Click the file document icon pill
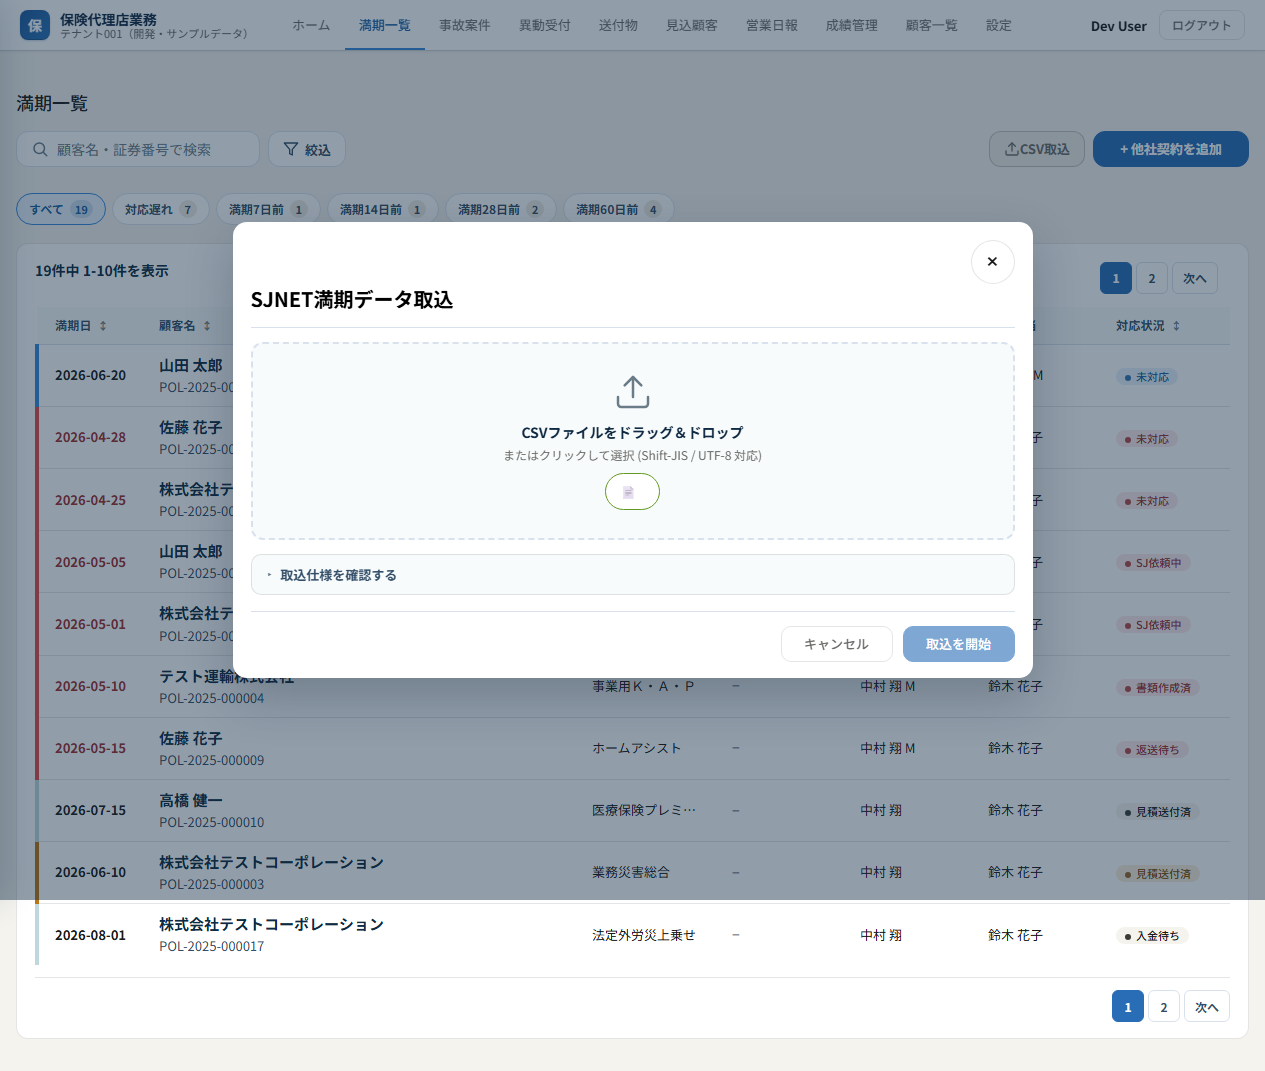1265x1071 pixels. click(632, 492)
